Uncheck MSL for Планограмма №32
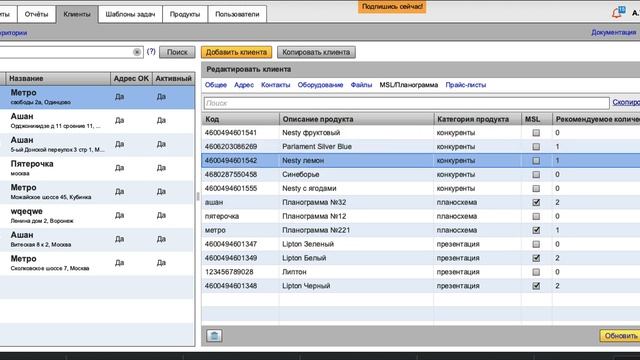The height and width of the screenshot is (360, 640). [536, 202]
